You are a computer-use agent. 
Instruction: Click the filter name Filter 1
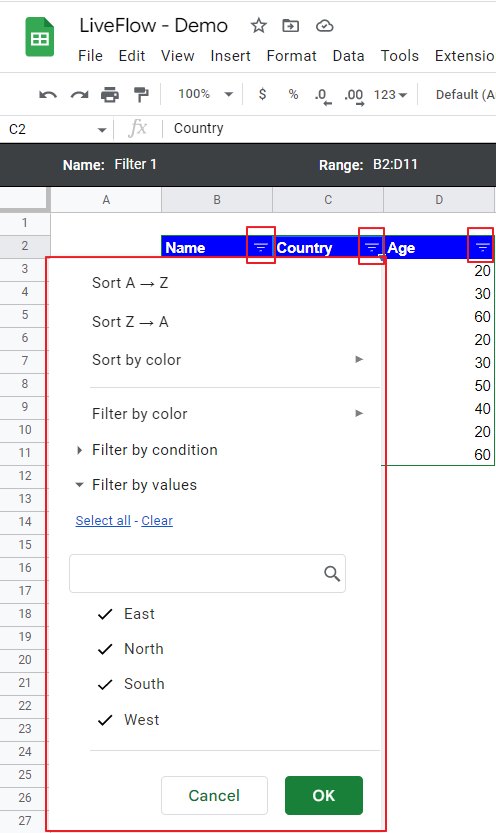135,164
